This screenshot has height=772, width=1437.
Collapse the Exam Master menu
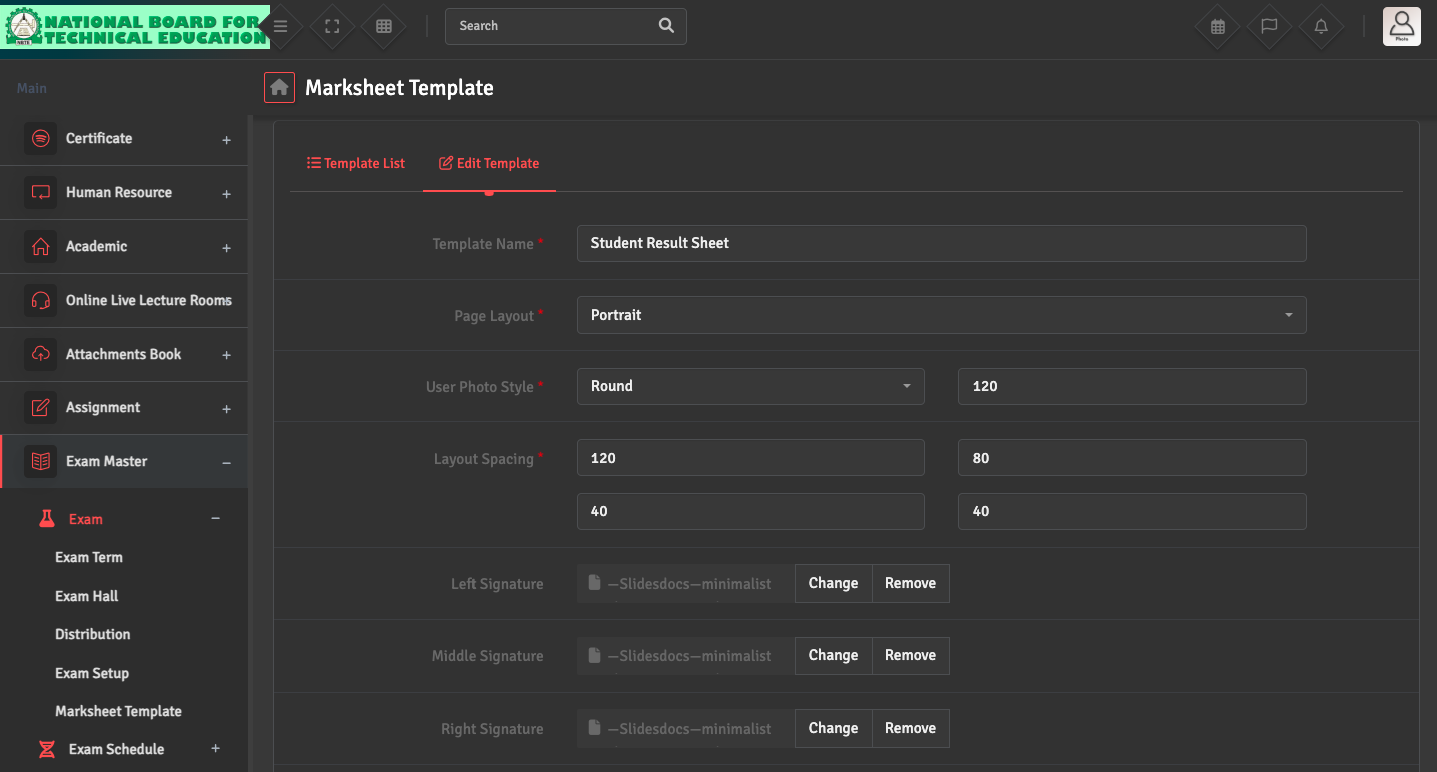click(124, 462)
